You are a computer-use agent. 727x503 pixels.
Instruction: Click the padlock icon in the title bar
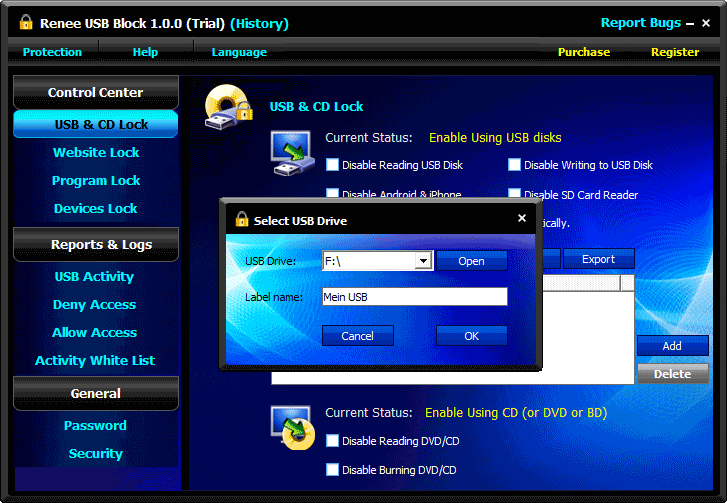26,22
